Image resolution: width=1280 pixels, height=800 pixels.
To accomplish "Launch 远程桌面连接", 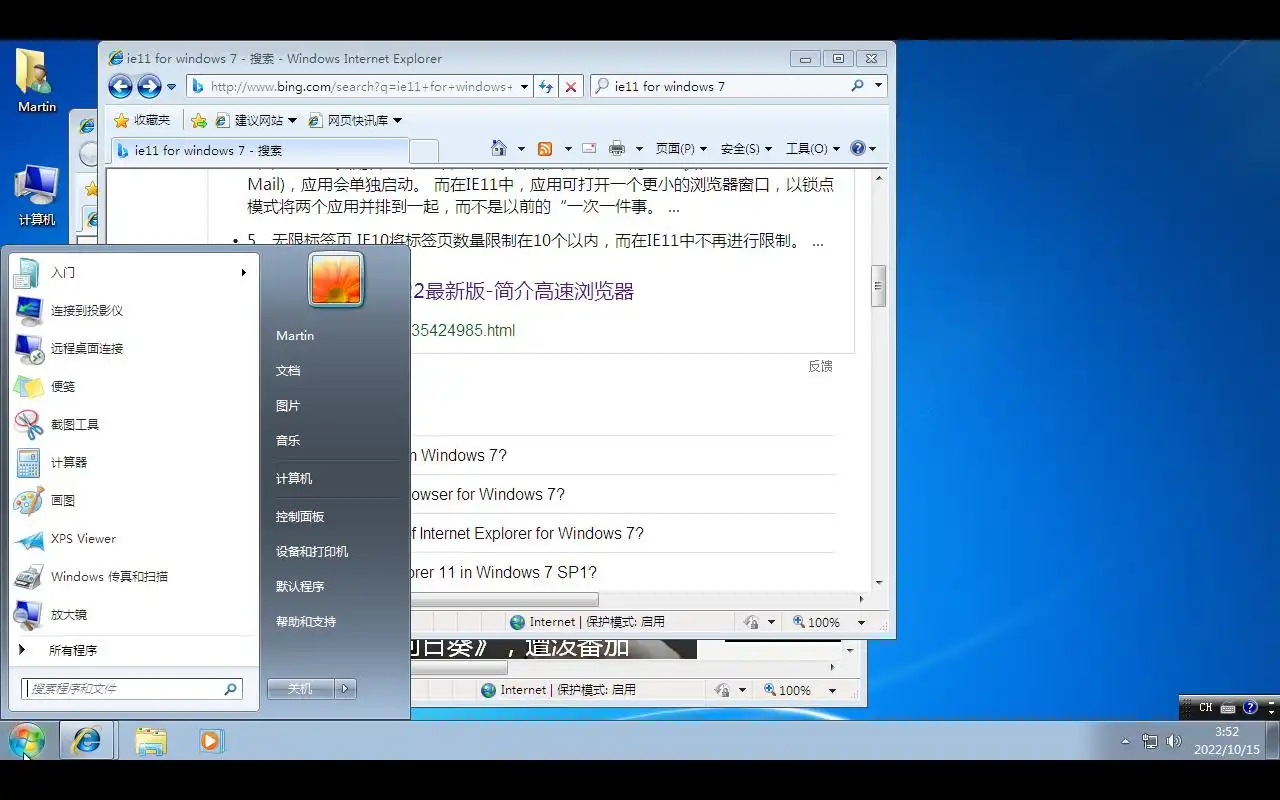I will point(132,348).
